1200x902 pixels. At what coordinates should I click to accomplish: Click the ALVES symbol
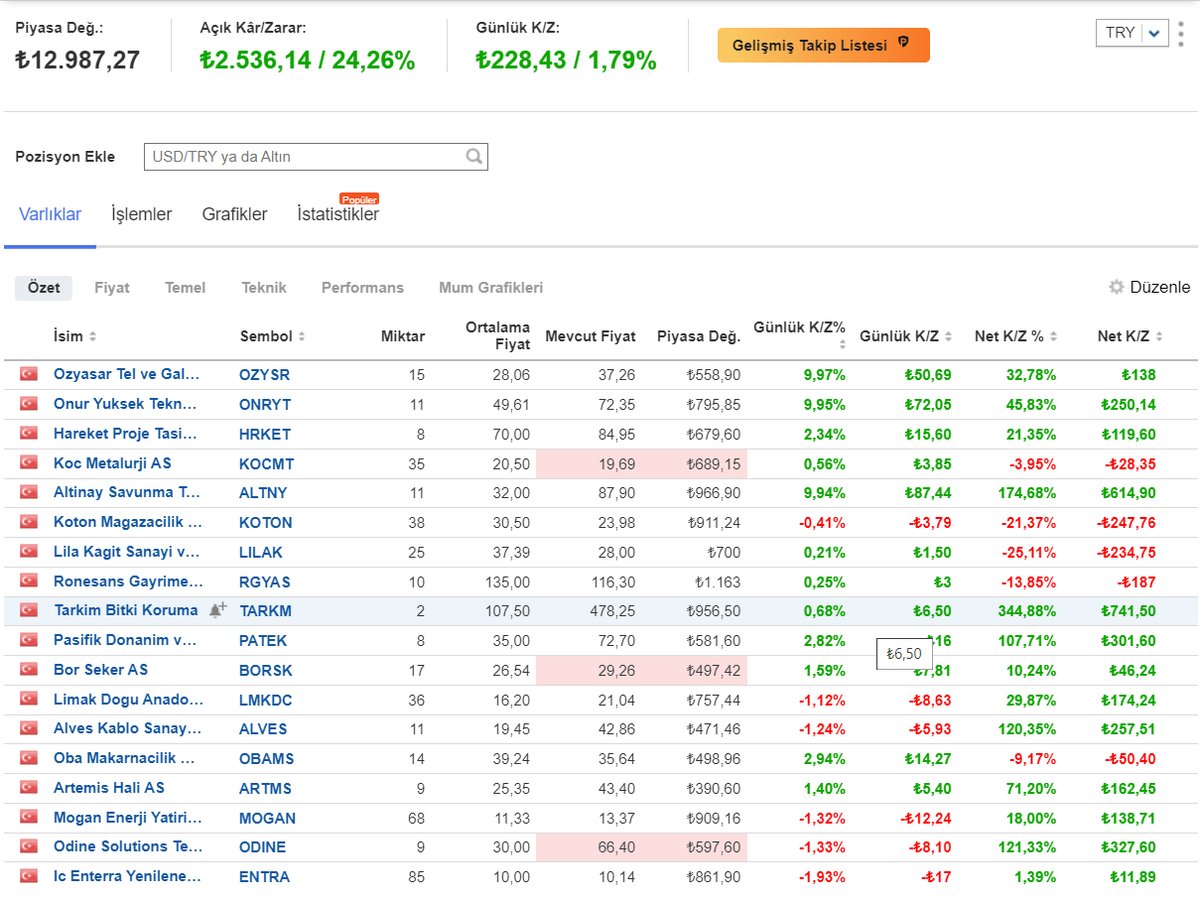point(263,729)
